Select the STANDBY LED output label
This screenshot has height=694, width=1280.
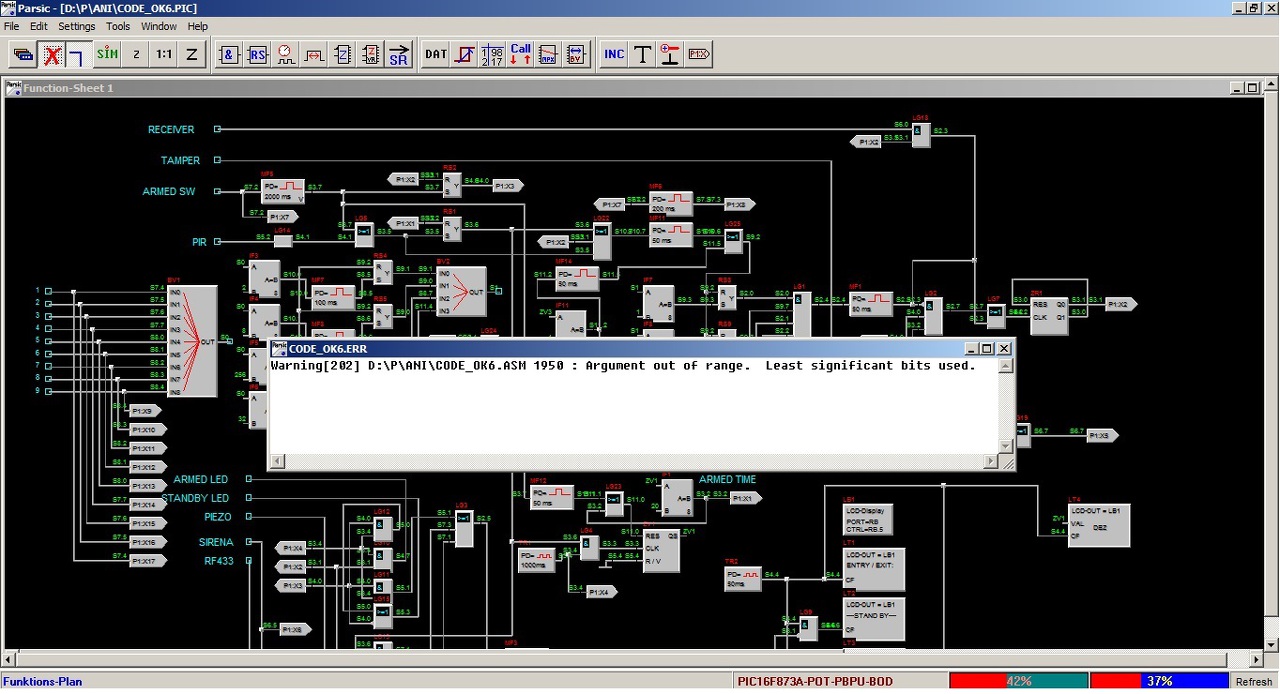click(195, 498)
